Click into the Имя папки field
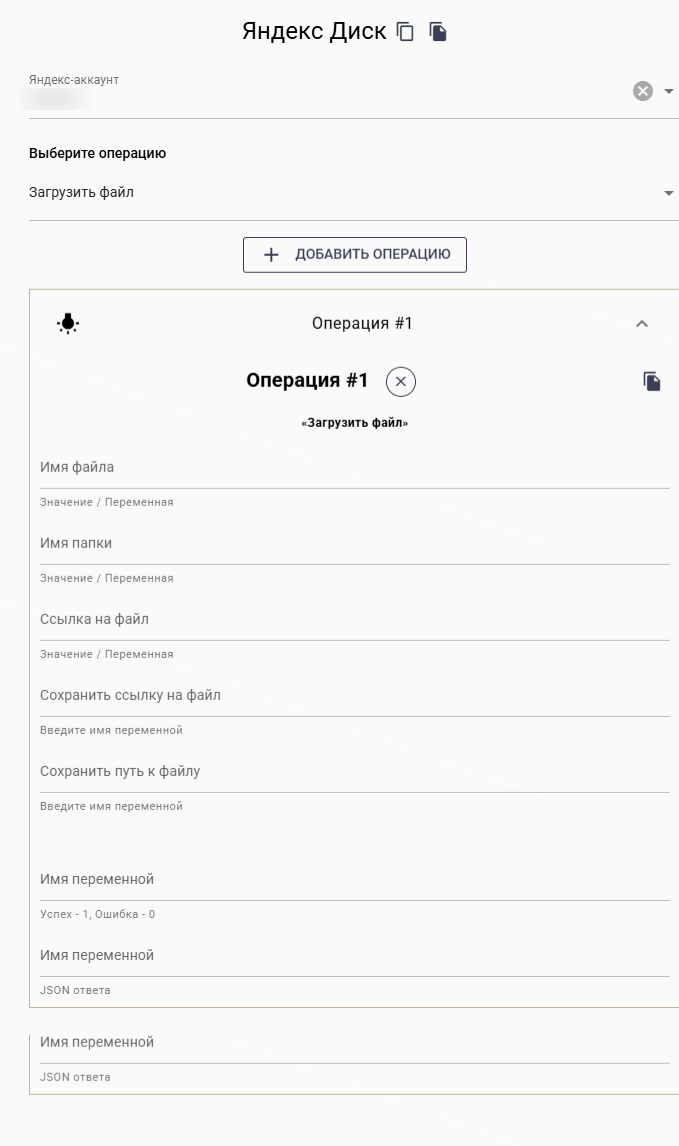 [354, 544]
